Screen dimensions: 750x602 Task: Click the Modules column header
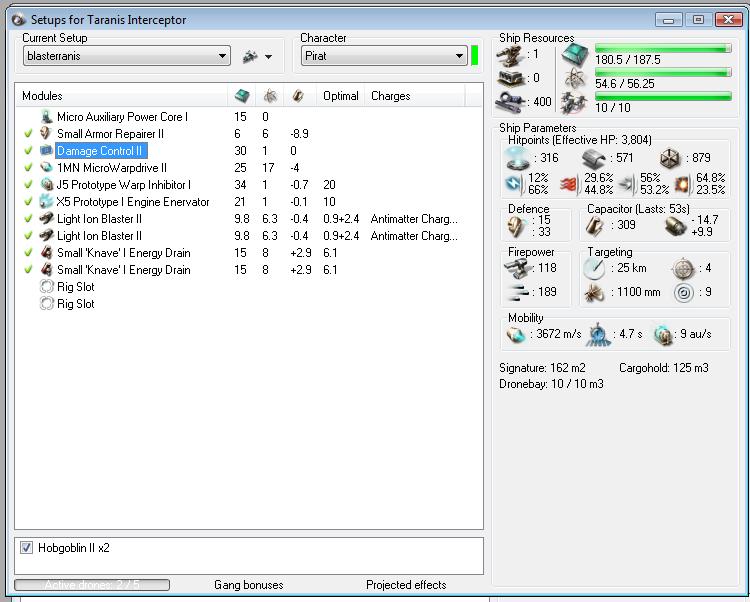[x=42, y=96]
